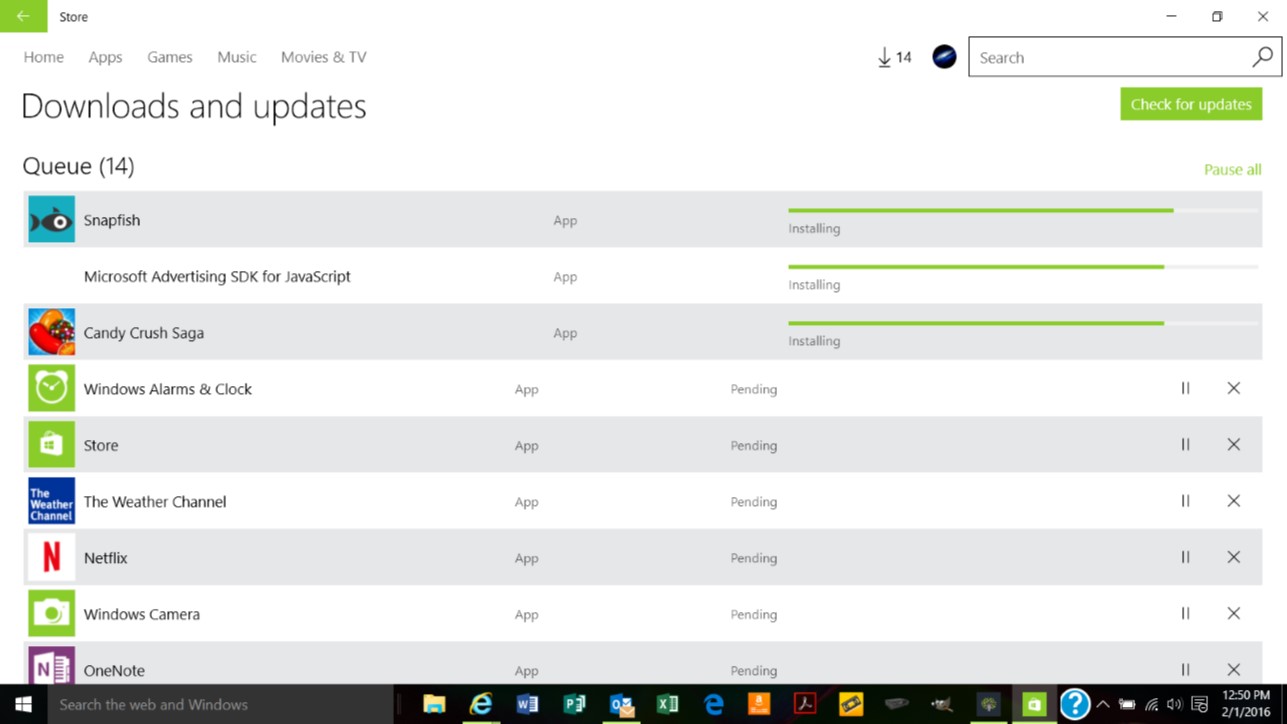Viewport: 1287px width, 724px height.
Task: Click the OneNote app icon
Action: pos(51,665)
